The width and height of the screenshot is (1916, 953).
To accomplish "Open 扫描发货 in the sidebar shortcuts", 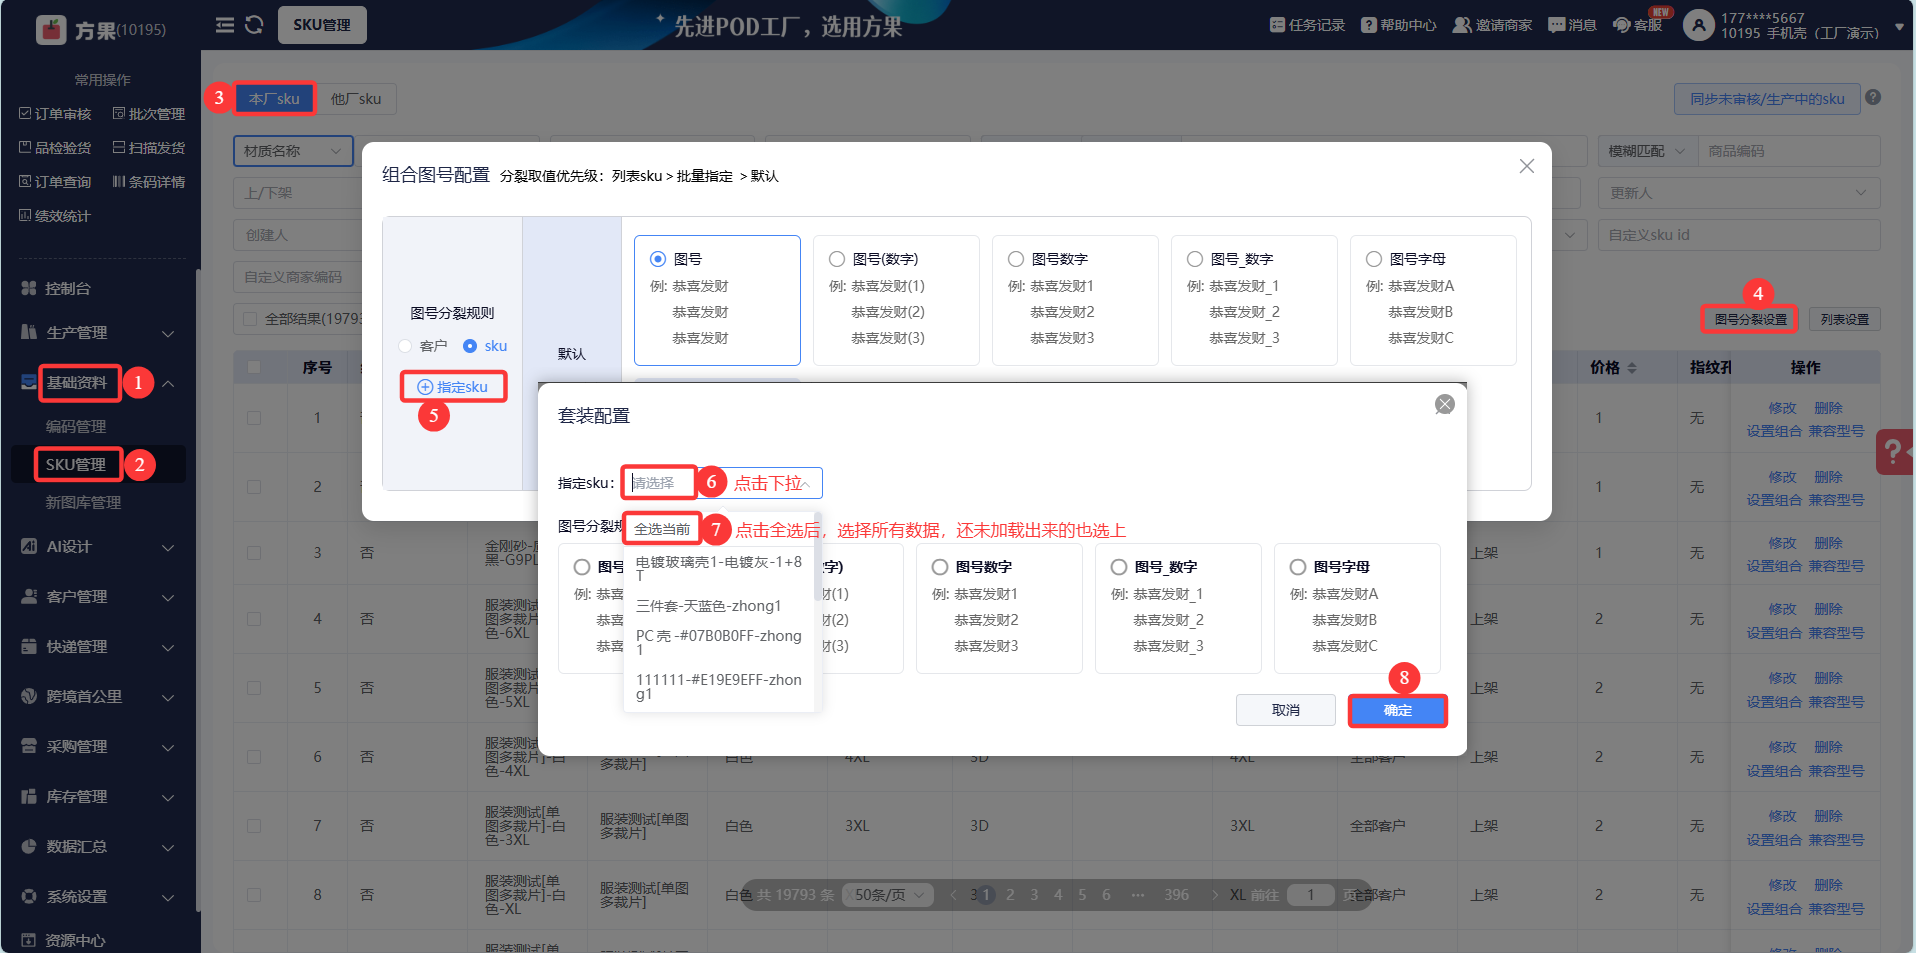I will (149, 148).
